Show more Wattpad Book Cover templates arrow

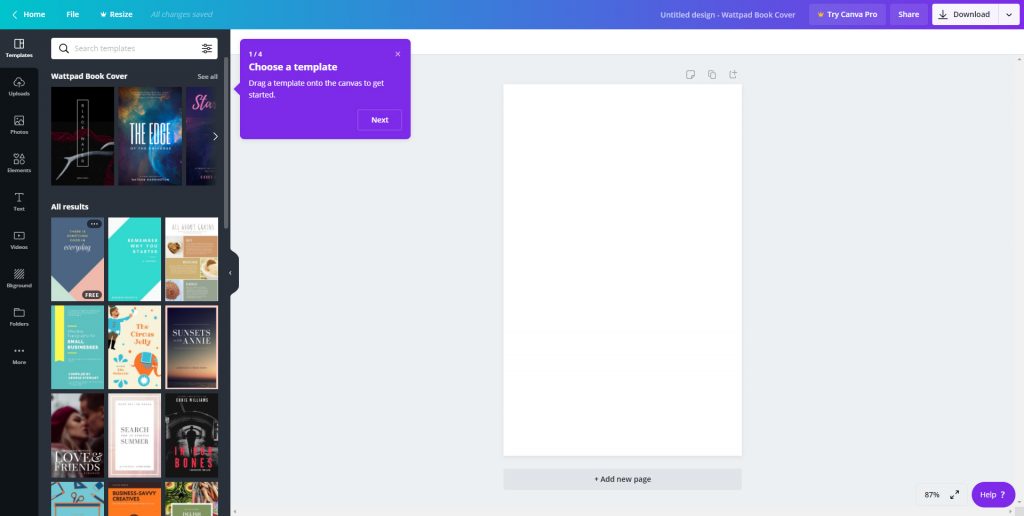coord(214,136)
